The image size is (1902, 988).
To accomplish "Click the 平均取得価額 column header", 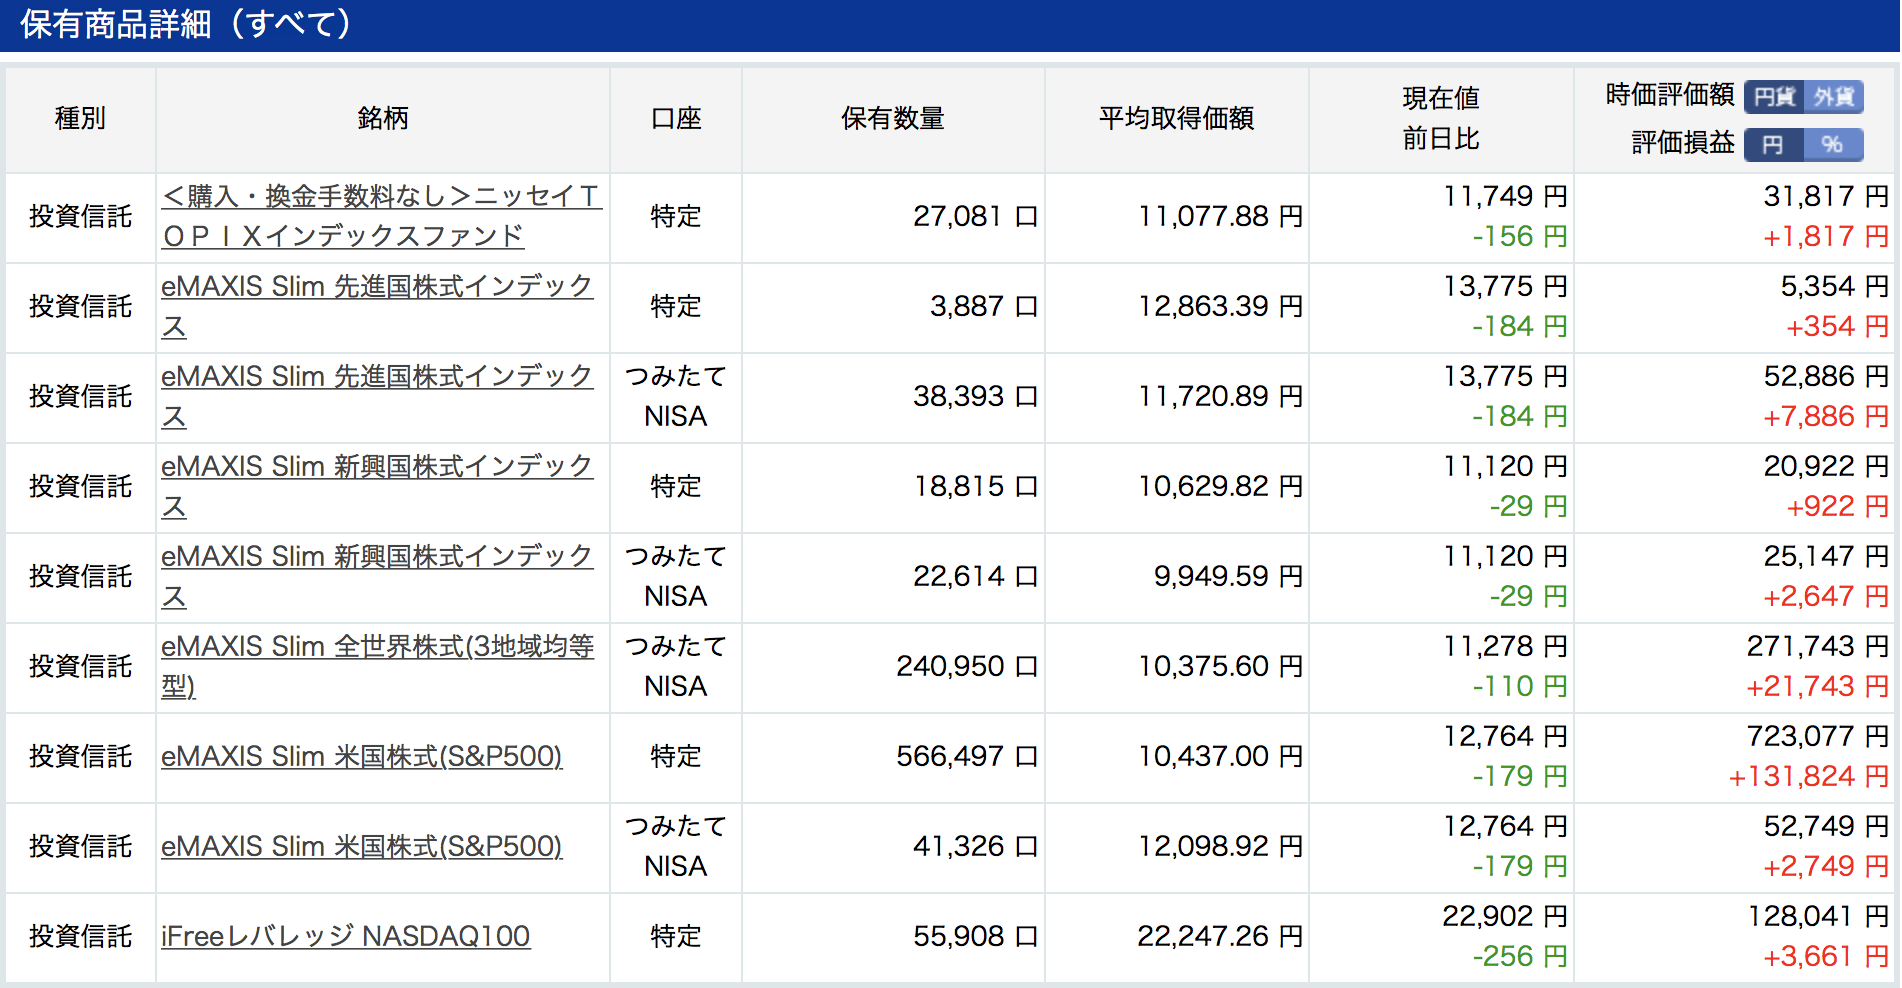I will (1177, 119).
